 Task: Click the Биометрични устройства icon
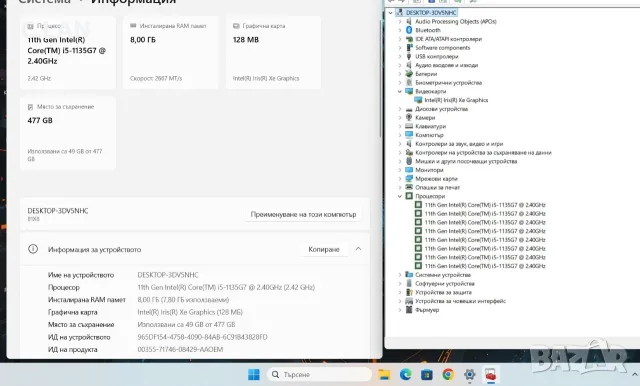point(409,82)
